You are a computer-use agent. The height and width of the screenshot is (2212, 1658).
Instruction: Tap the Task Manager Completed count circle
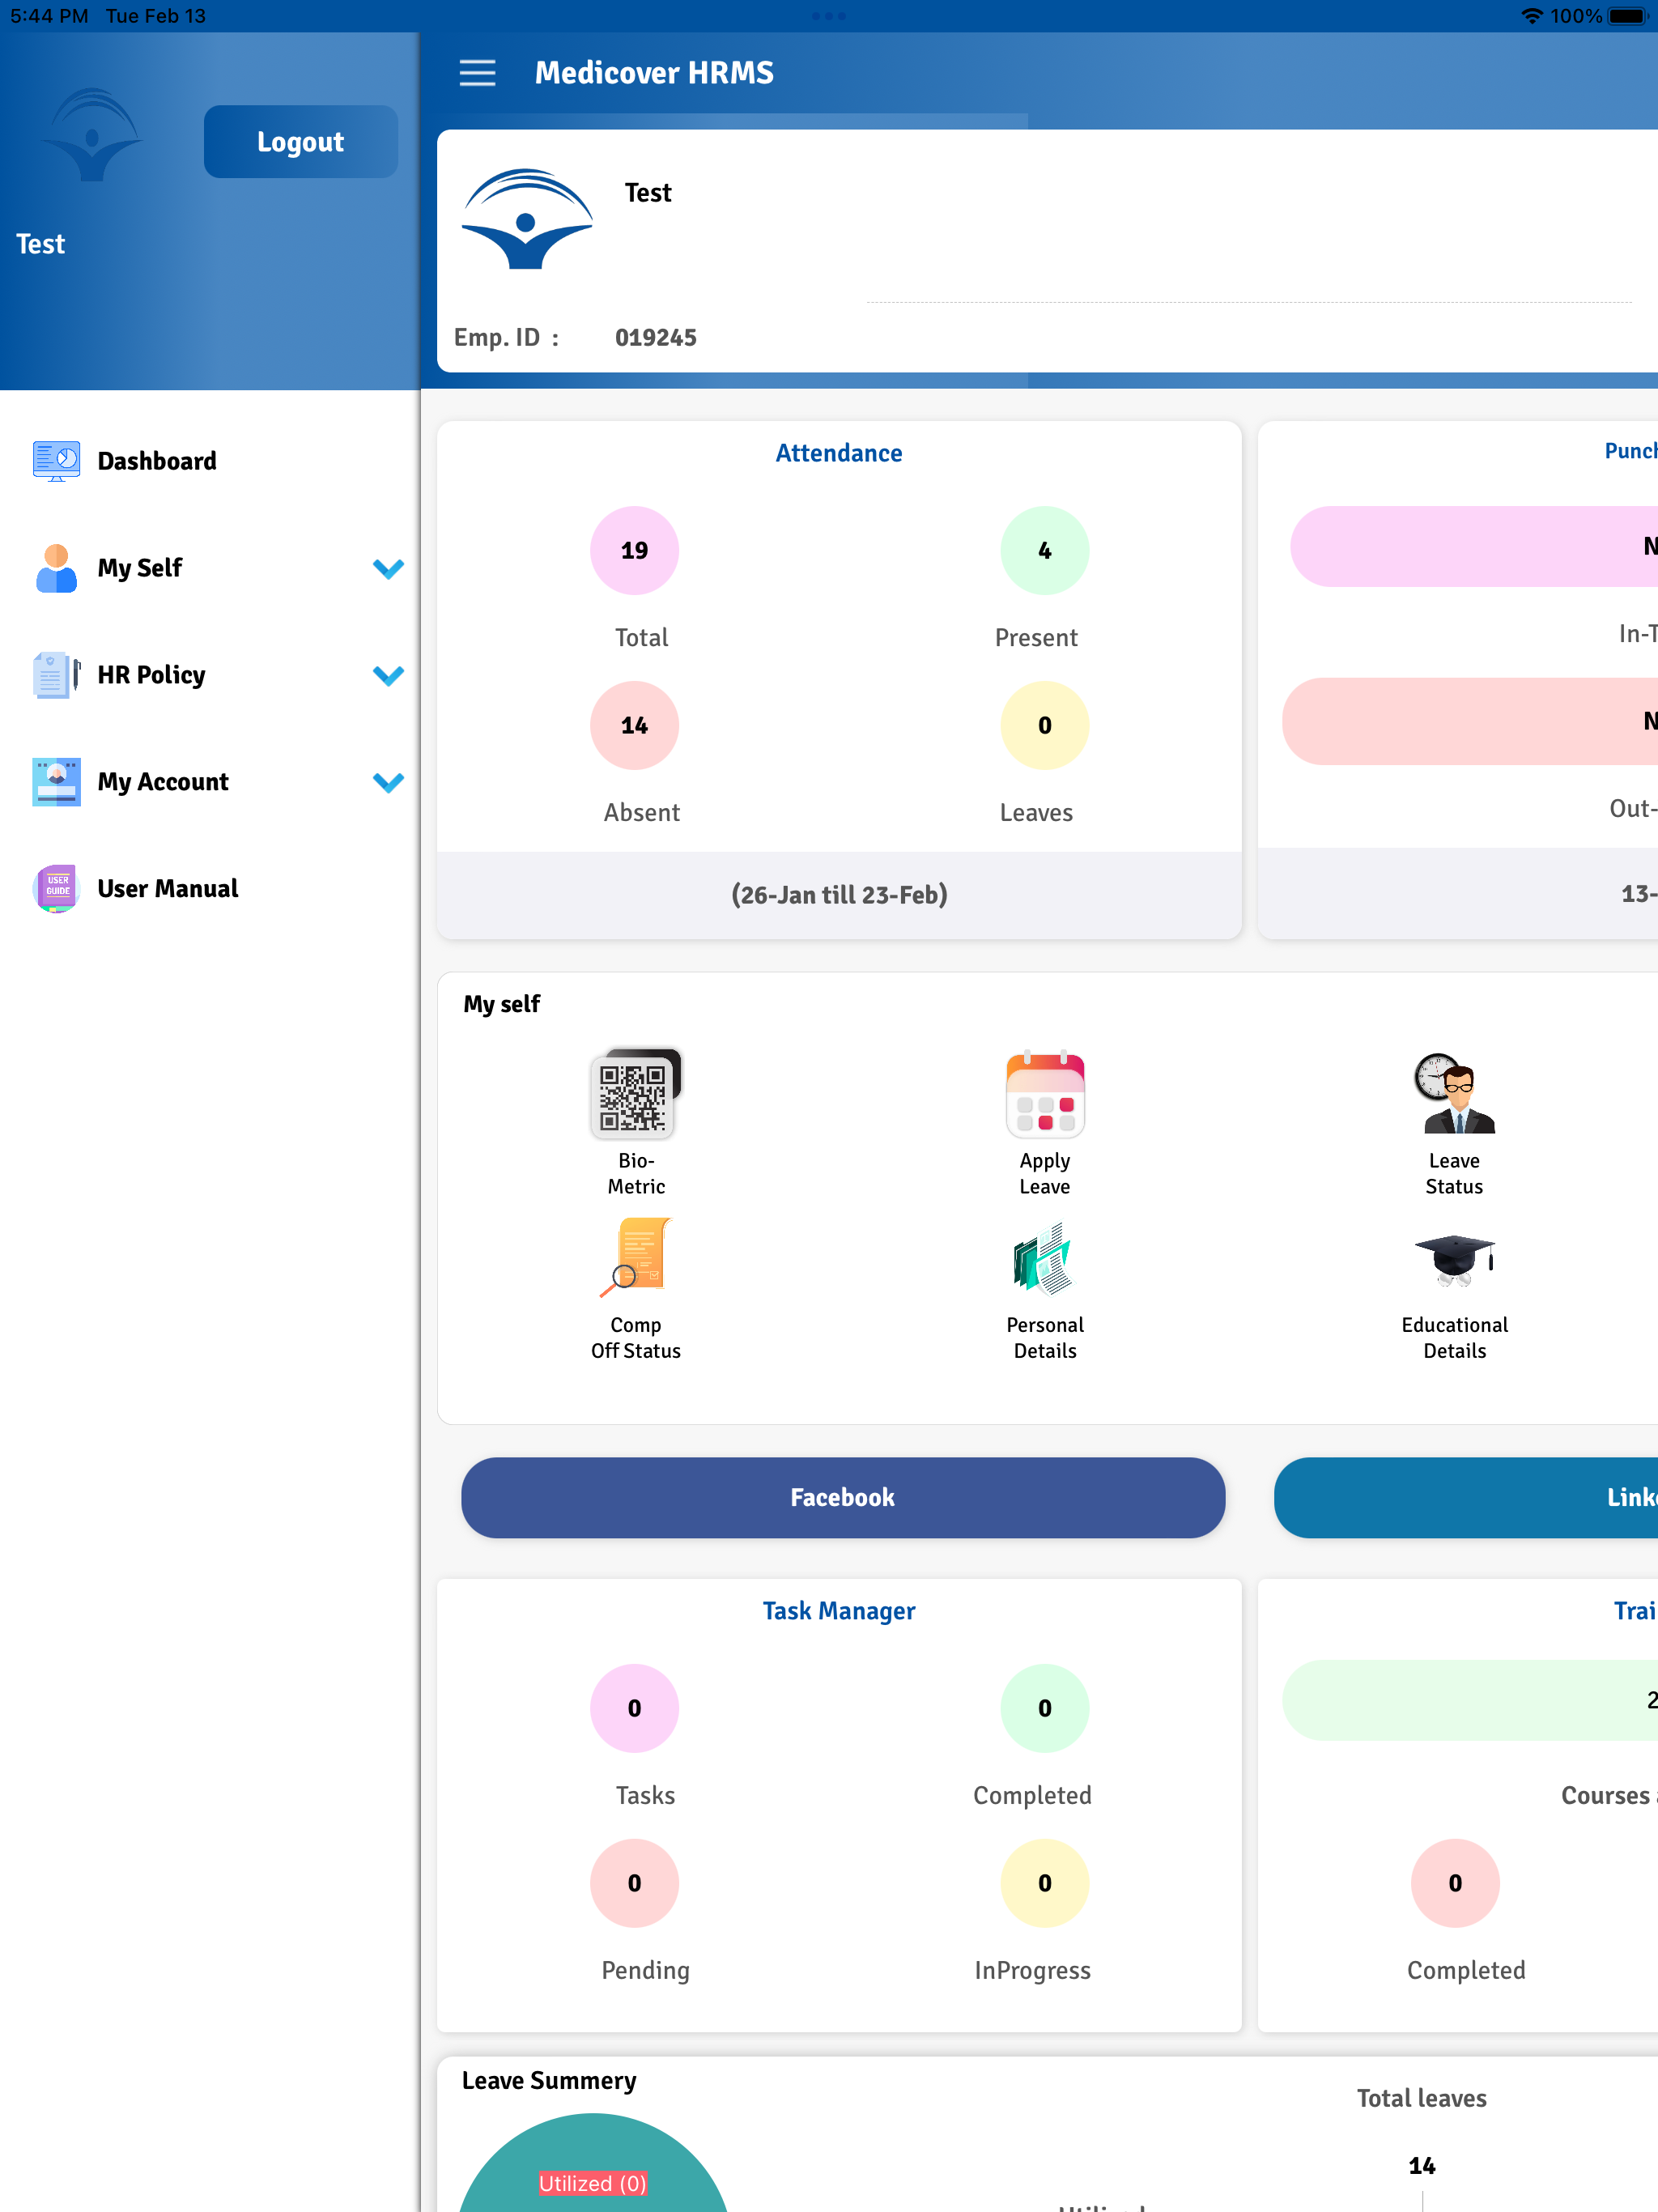1045,1708
